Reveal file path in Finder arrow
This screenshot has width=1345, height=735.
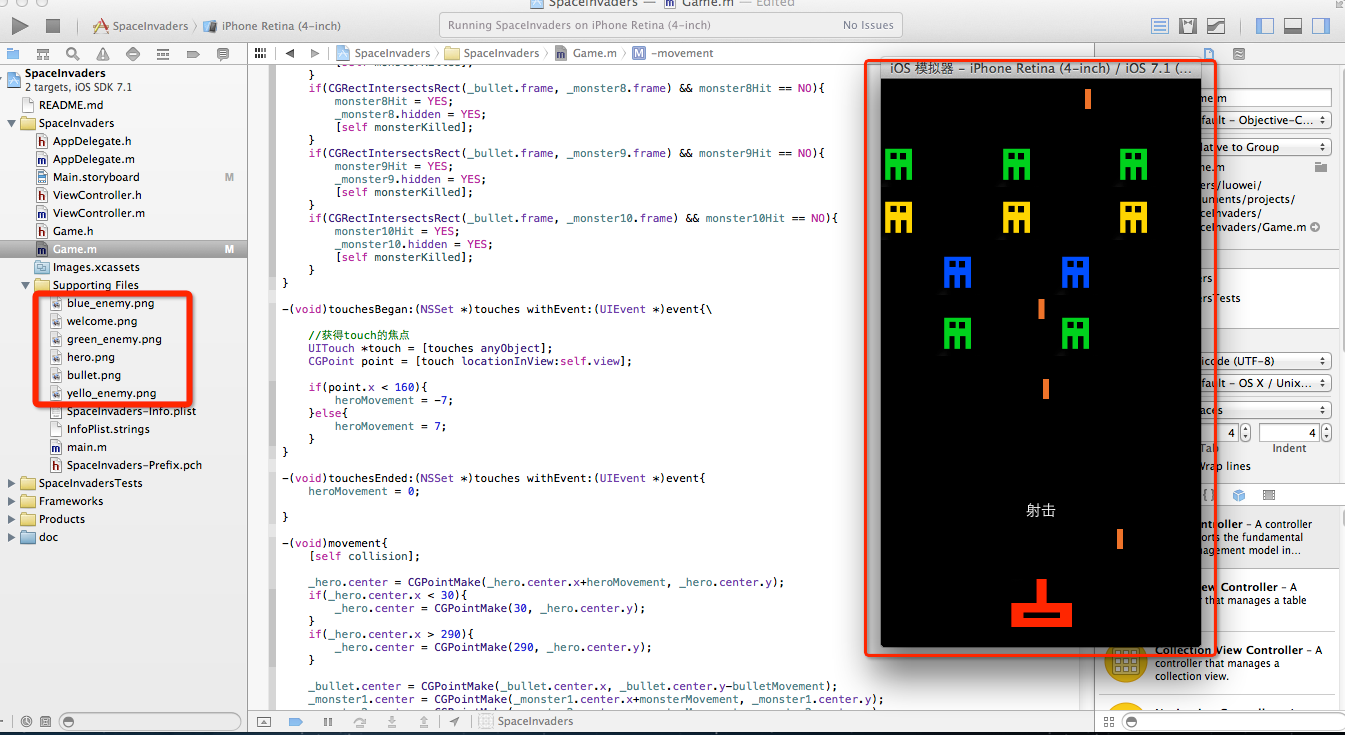click(x=1315, y=227)
